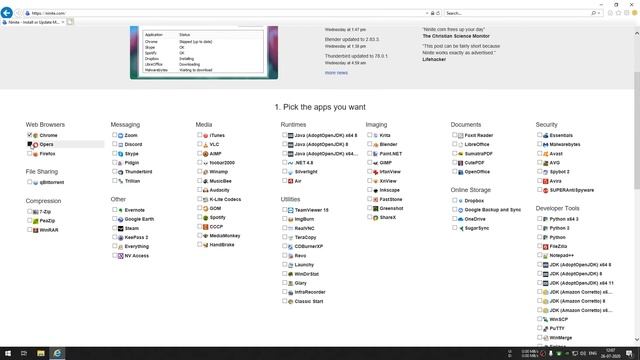Screen dimensions: 640x360
Task: Select the Ninite browser tab
Action: [x=33, y=22]
